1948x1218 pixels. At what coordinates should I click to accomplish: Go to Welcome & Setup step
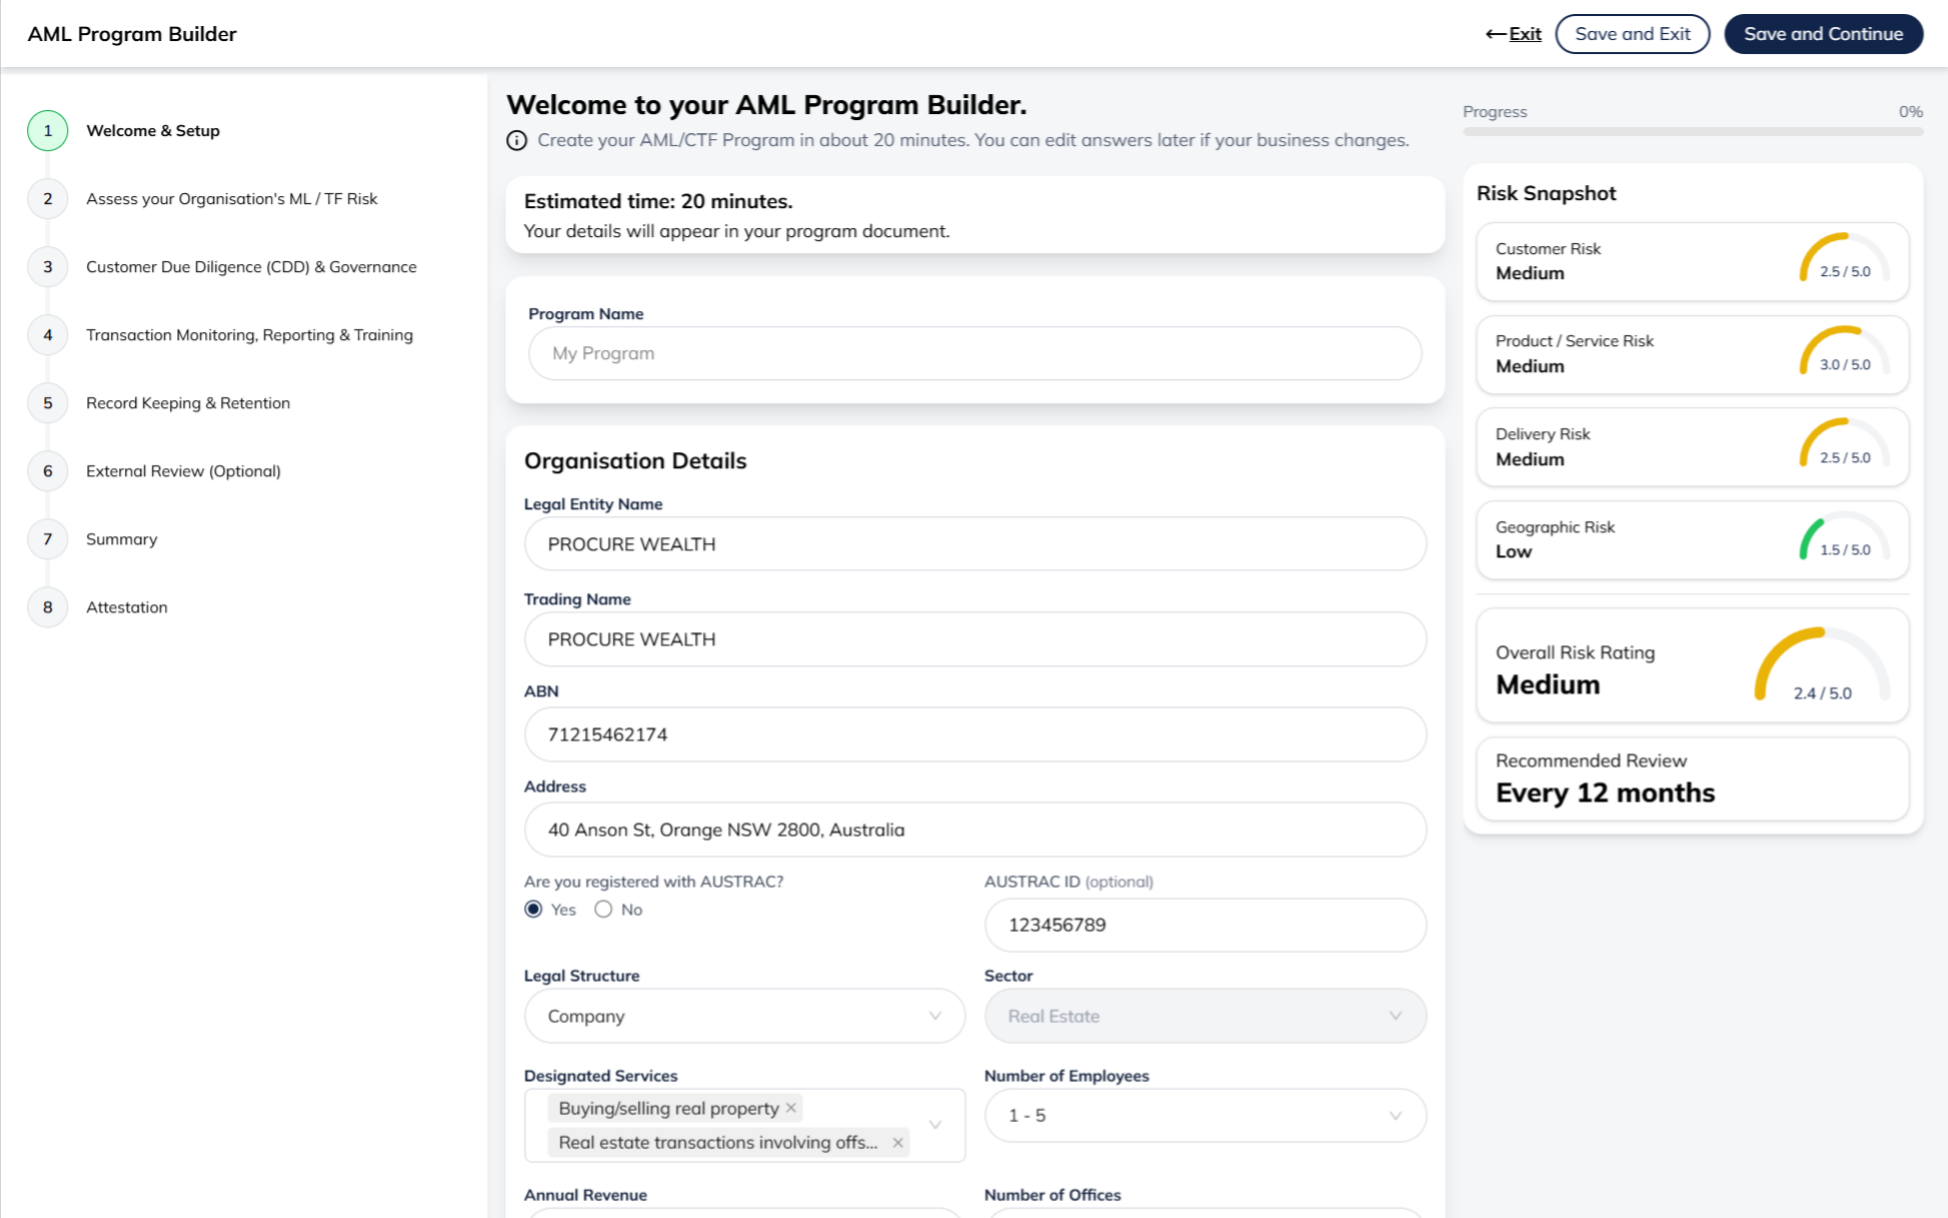tap(153, 131)
